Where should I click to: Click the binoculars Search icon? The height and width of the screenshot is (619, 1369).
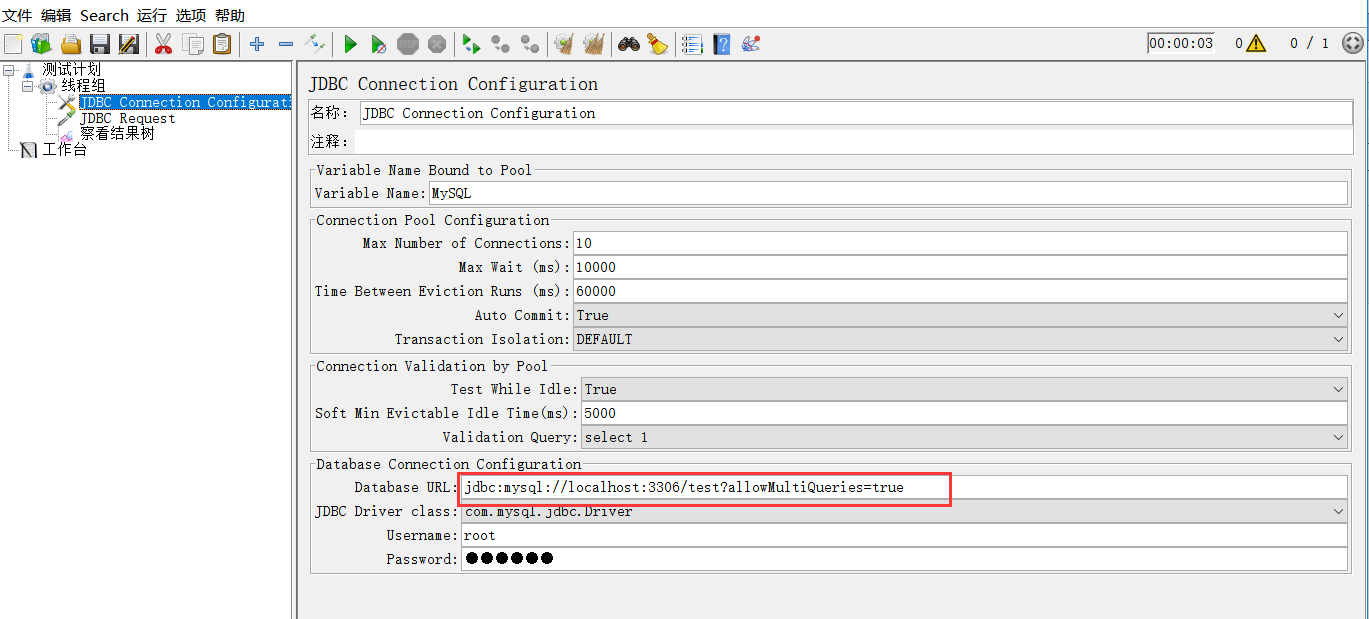(628, 44)
